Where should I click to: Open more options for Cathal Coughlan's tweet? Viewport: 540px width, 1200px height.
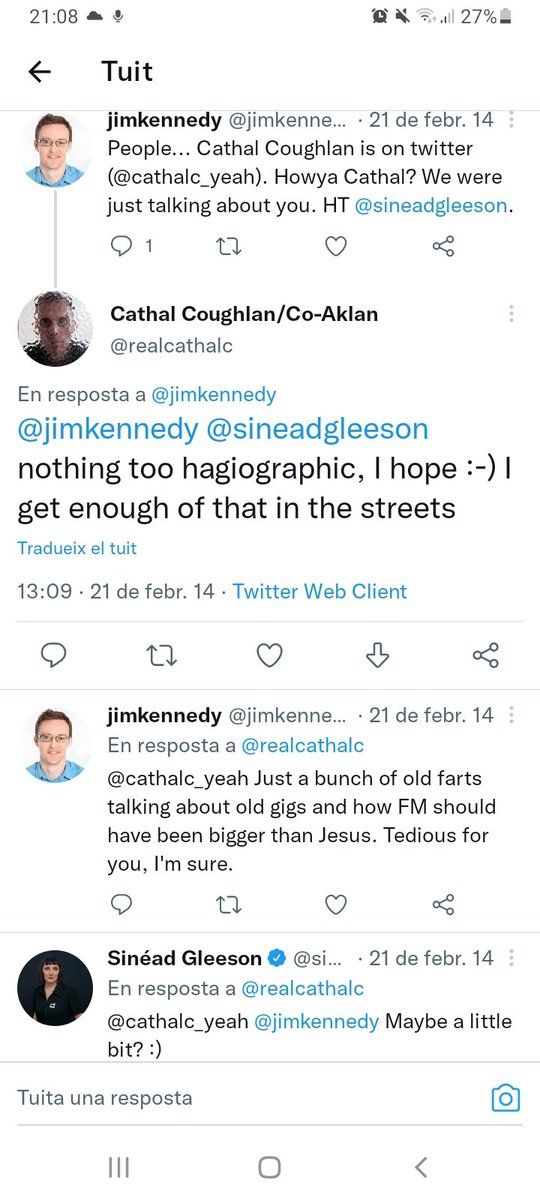(511, 314)
